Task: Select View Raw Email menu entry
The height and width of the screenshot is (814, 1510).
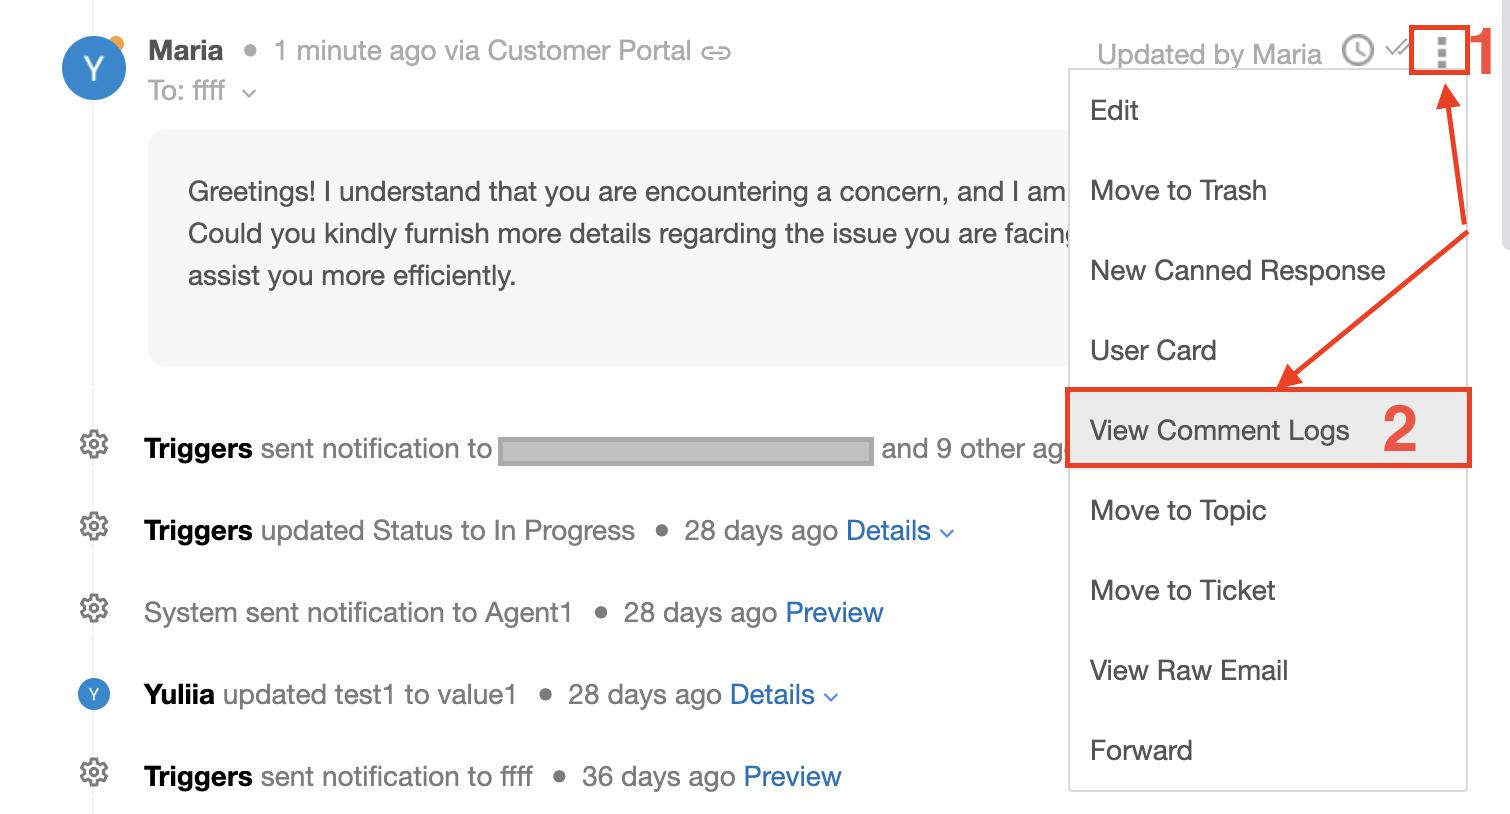Action: pyautogui.click(x=1188, y=670)
